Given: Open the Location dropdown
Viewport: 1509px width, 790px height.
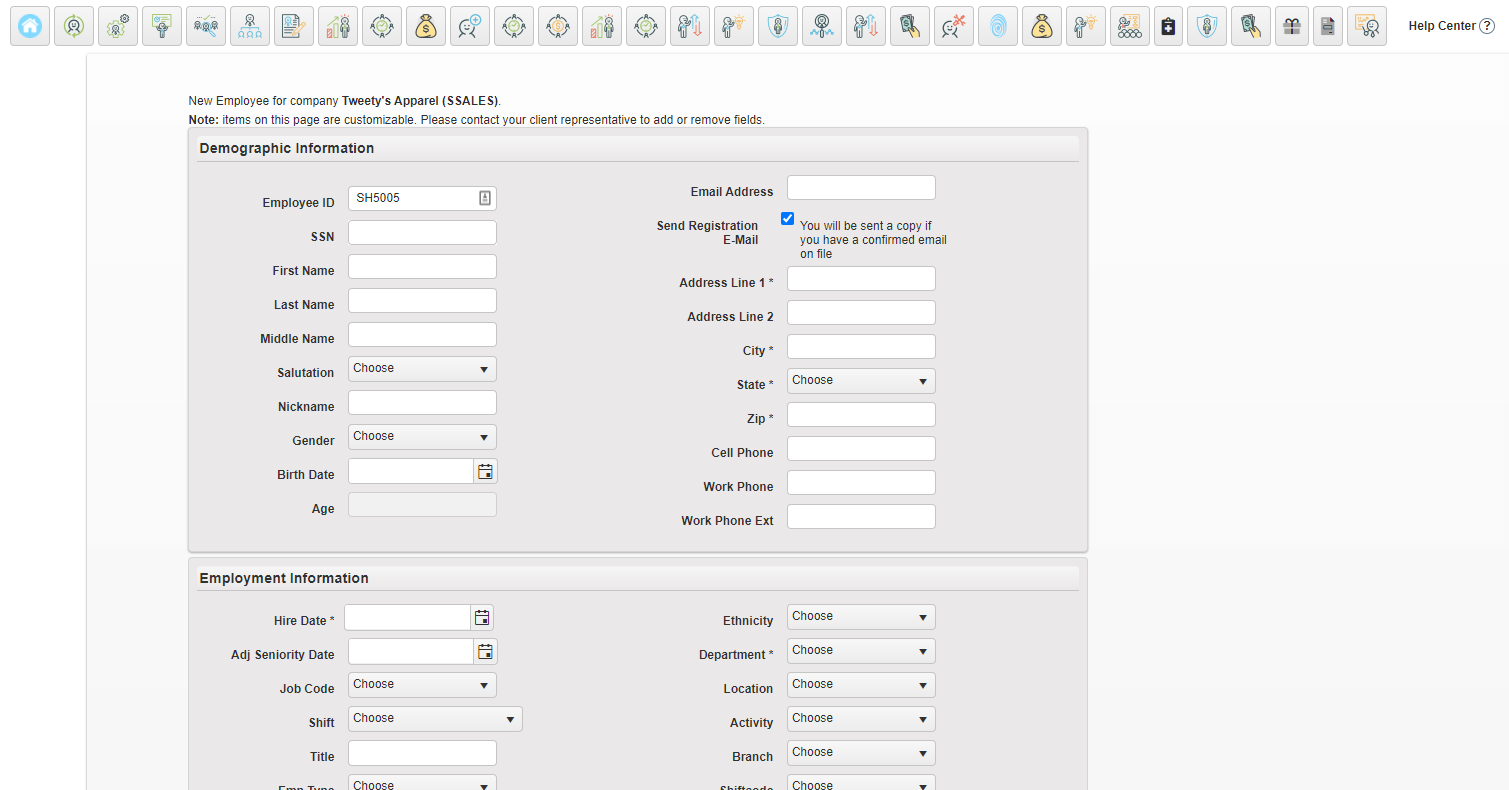Looking at the screenshot, I should (861, 685).
